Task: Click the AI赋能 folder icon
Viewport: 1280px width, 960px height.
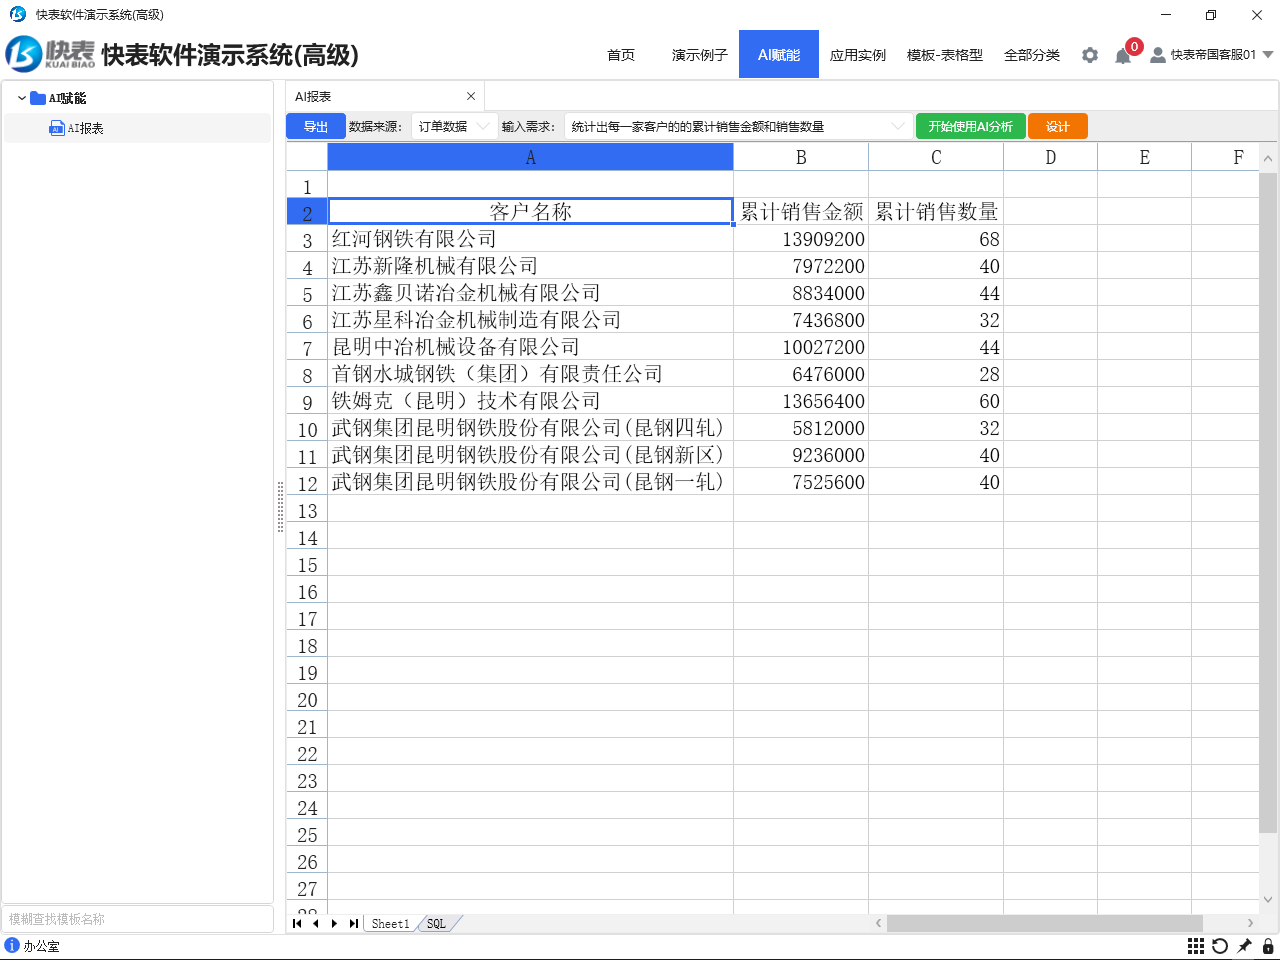Action: pyautogui.click(x=38, y=98)
